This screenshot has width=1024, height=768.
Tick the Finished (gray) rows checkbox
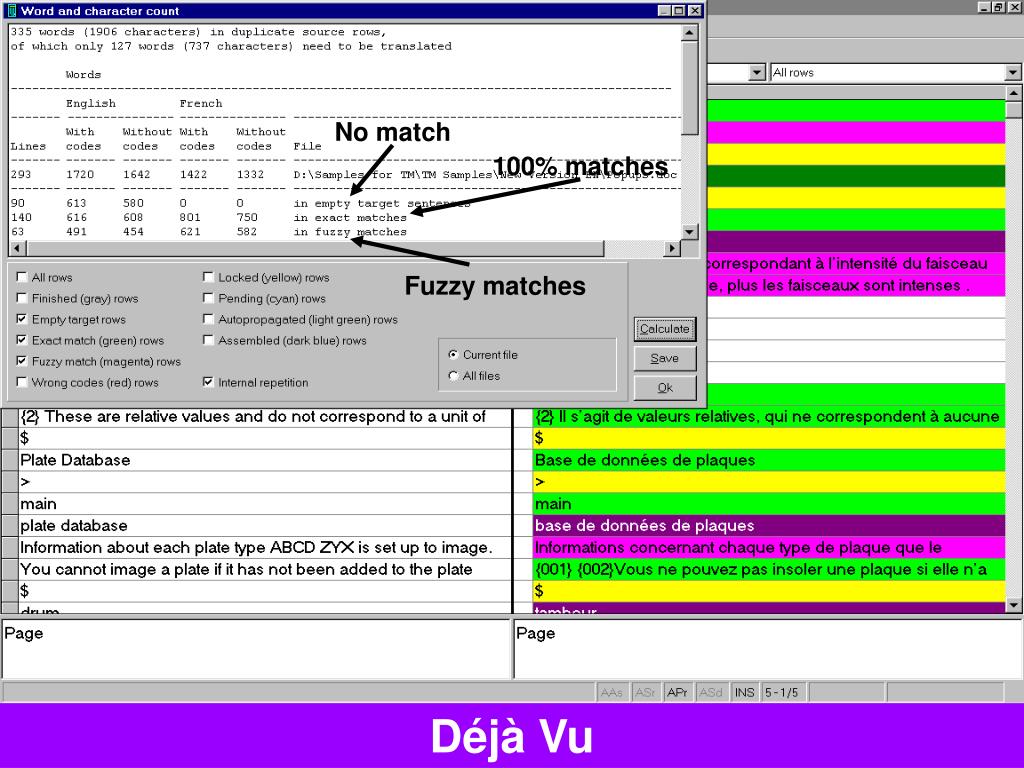point(22,298)
